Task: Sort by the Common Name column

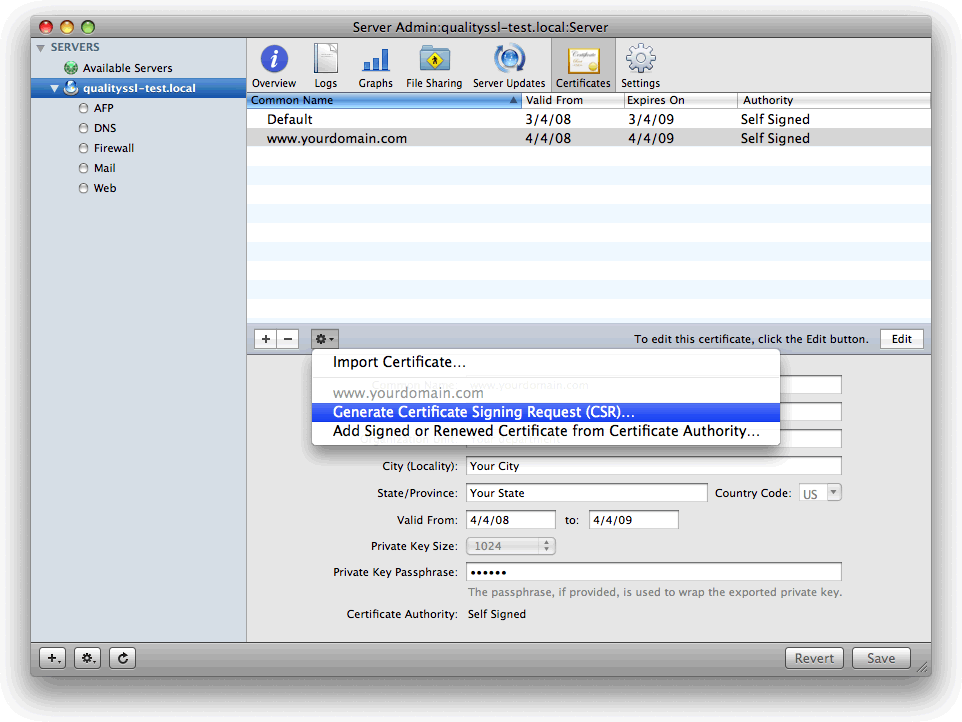Action: tap(384, 100)
